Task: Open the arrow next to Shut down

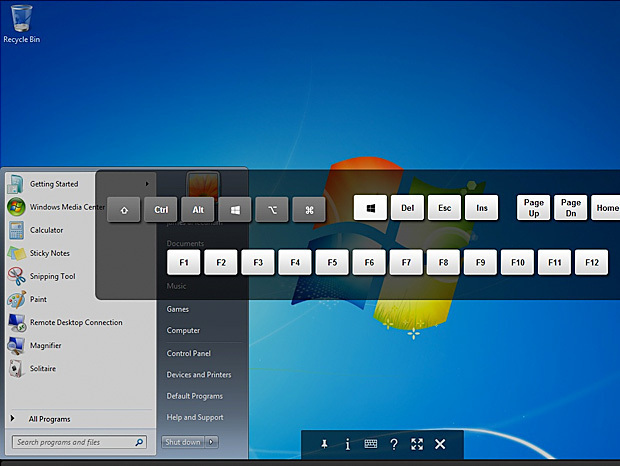Action: click(212, 442)
